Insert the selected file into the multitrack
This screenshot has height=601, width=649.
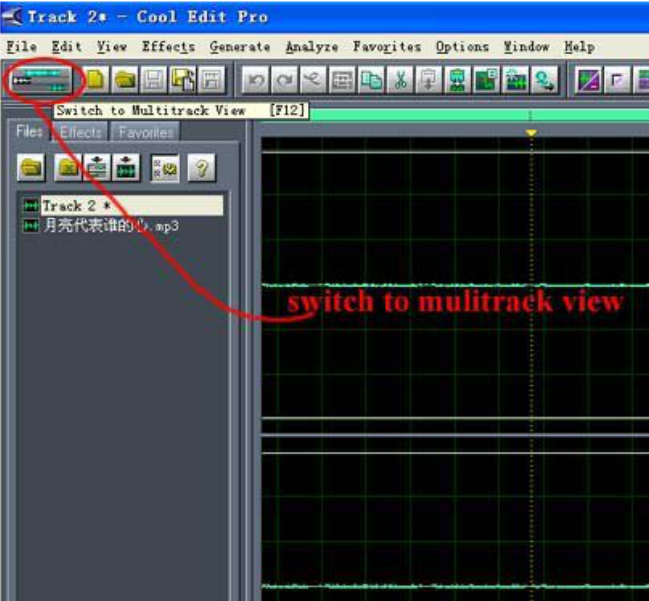(97, 168)
